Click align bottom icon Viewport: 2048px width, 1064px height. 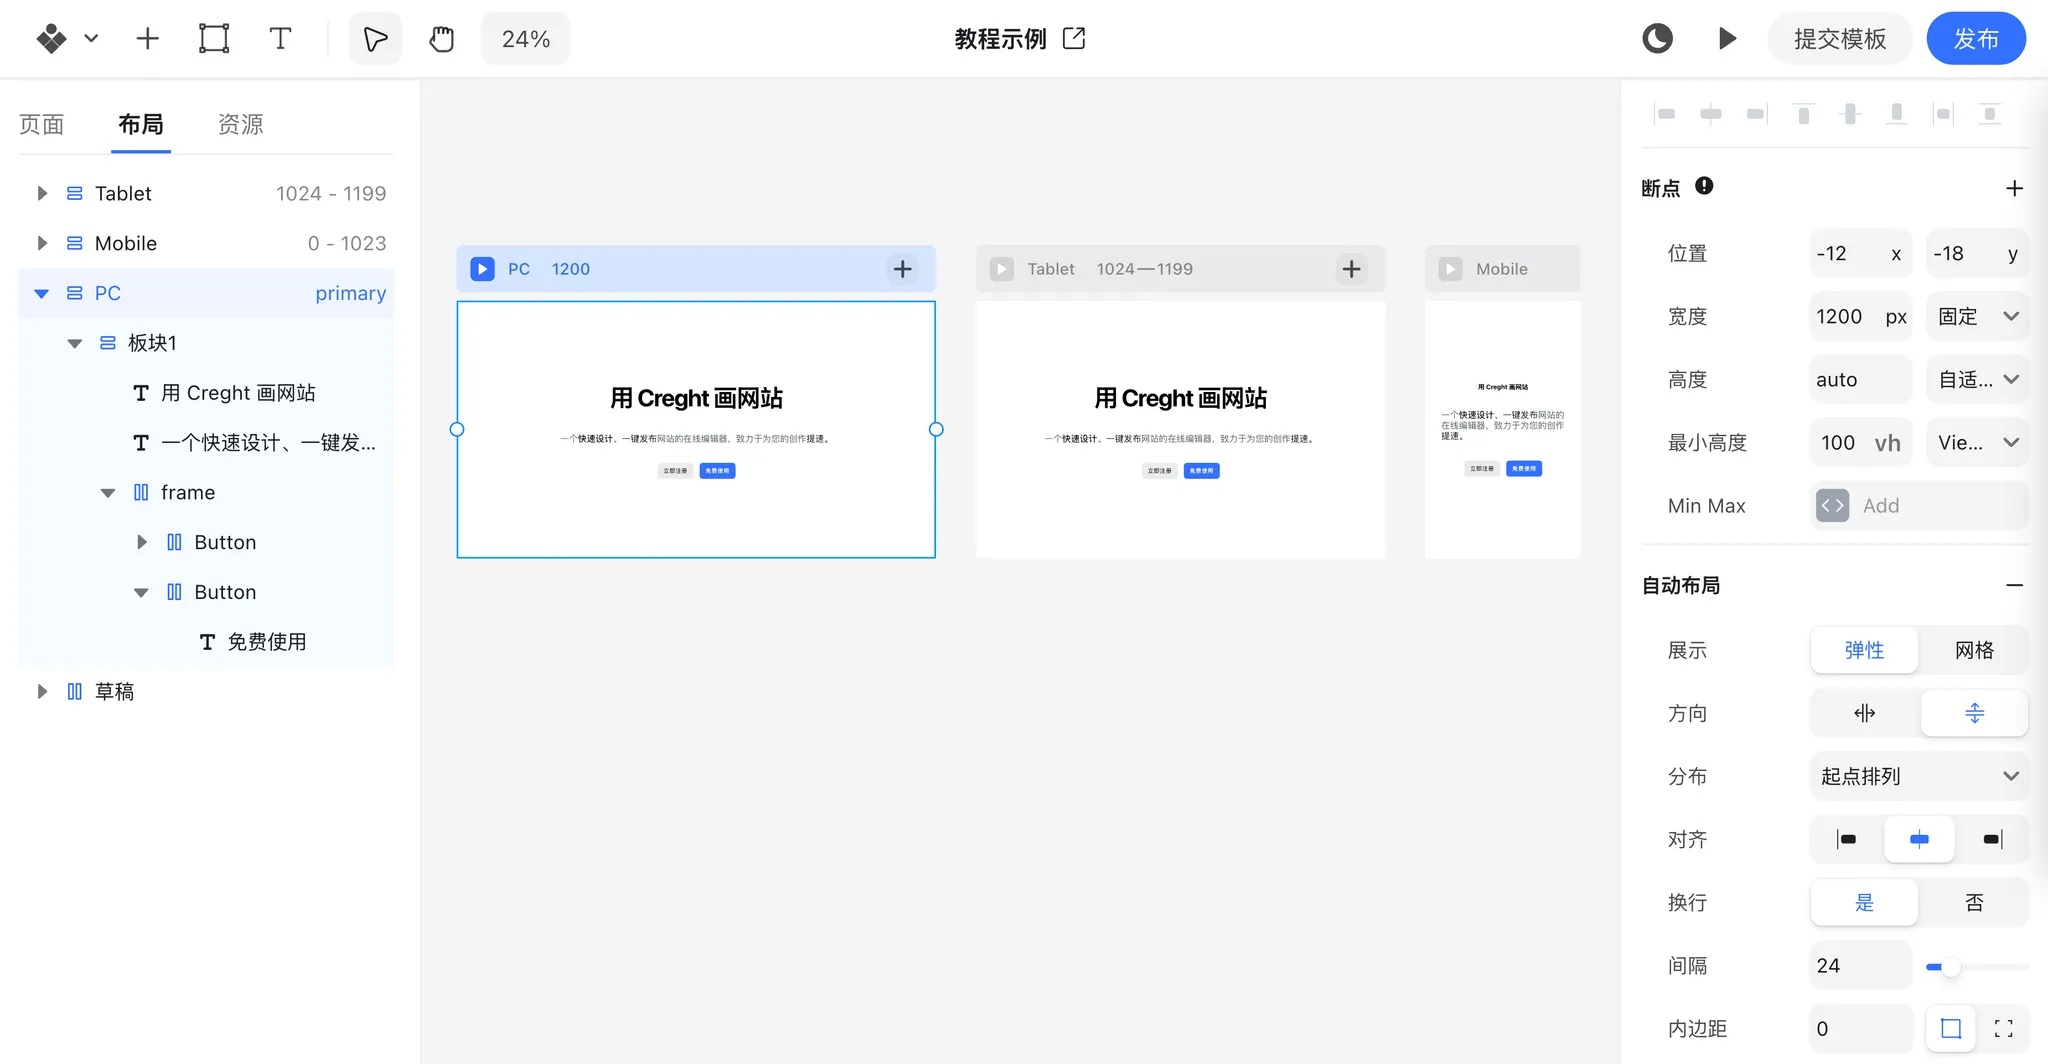point(1896,114)
